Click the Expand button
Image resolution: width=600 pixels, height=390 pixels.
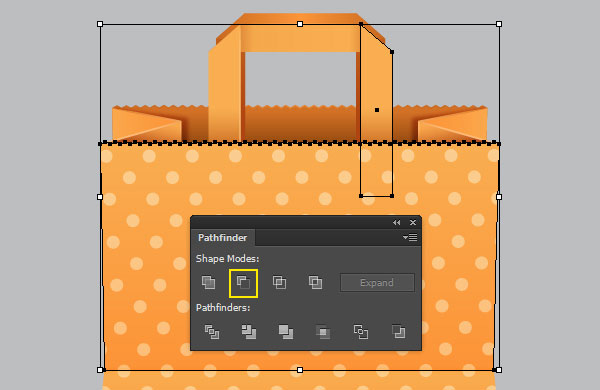[x=377, y=283]
